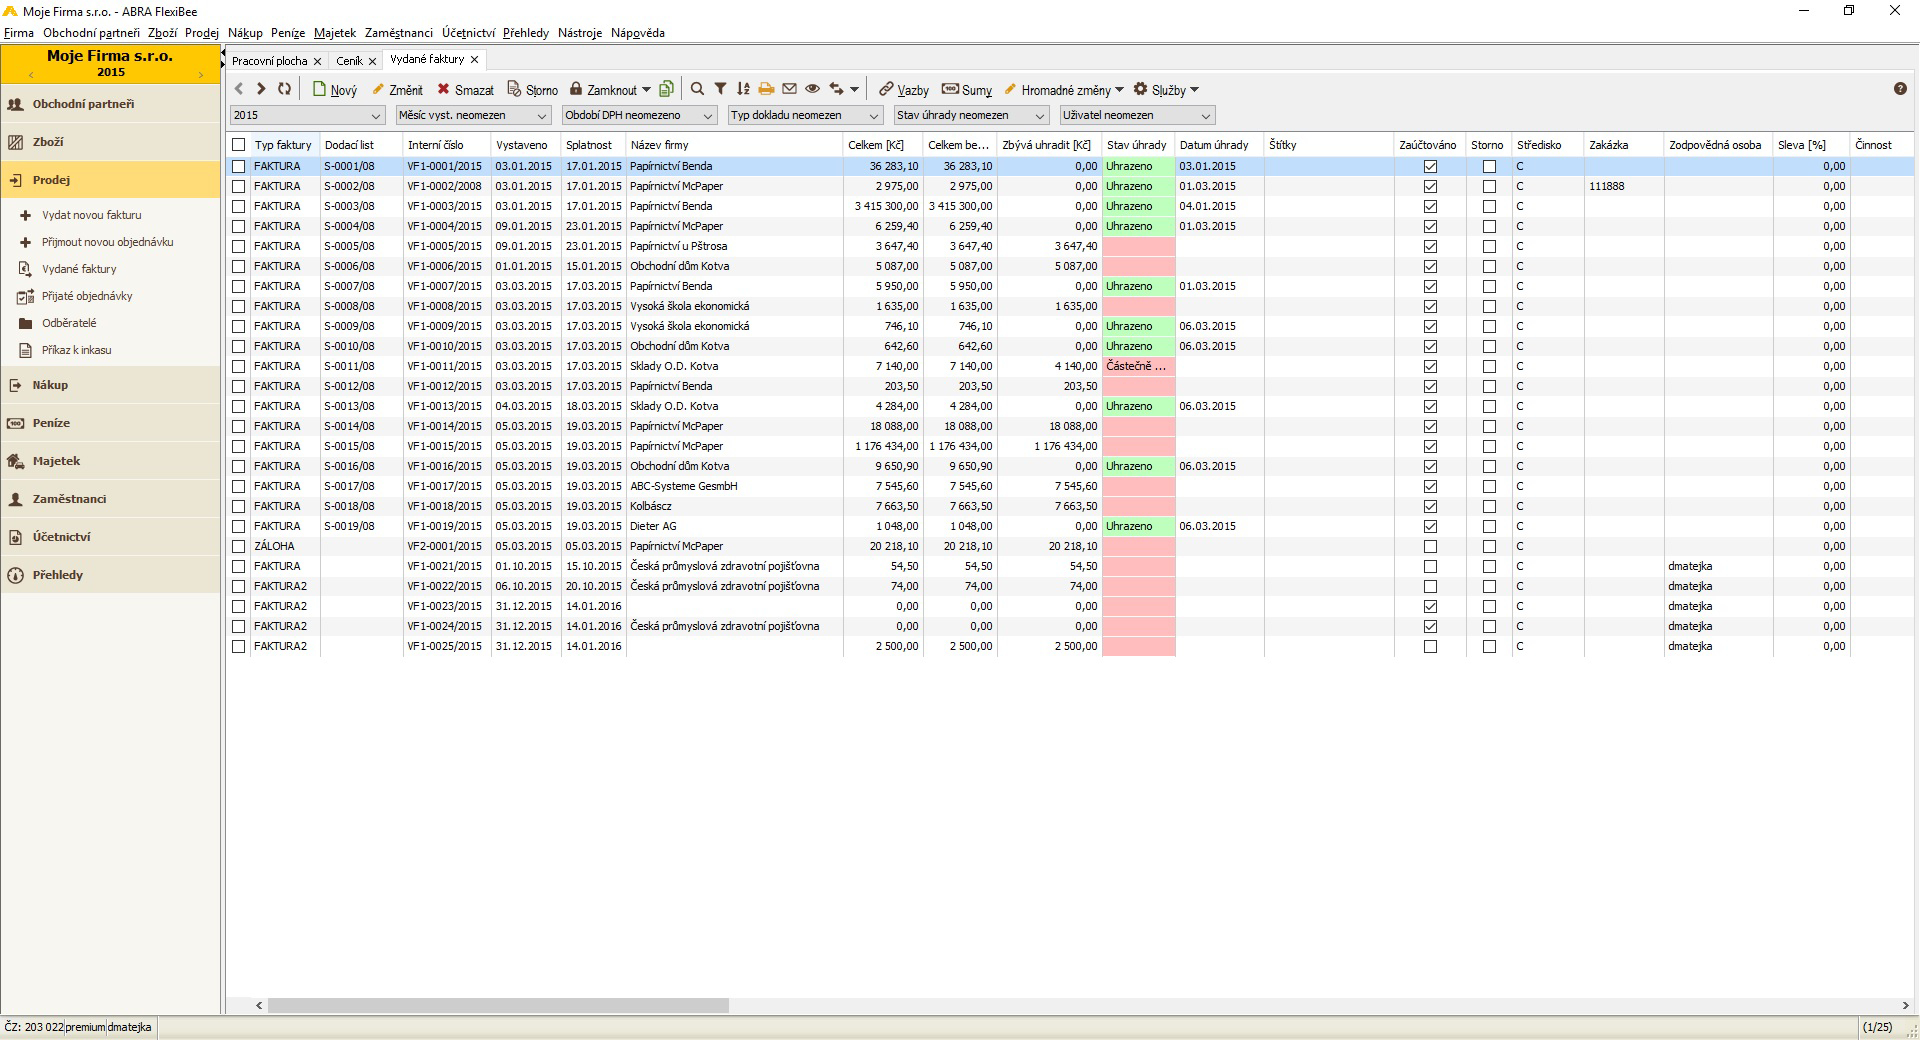Switch to the Ceník tab
Viewport: 1920px width, 1040px height.
(349, 61)
